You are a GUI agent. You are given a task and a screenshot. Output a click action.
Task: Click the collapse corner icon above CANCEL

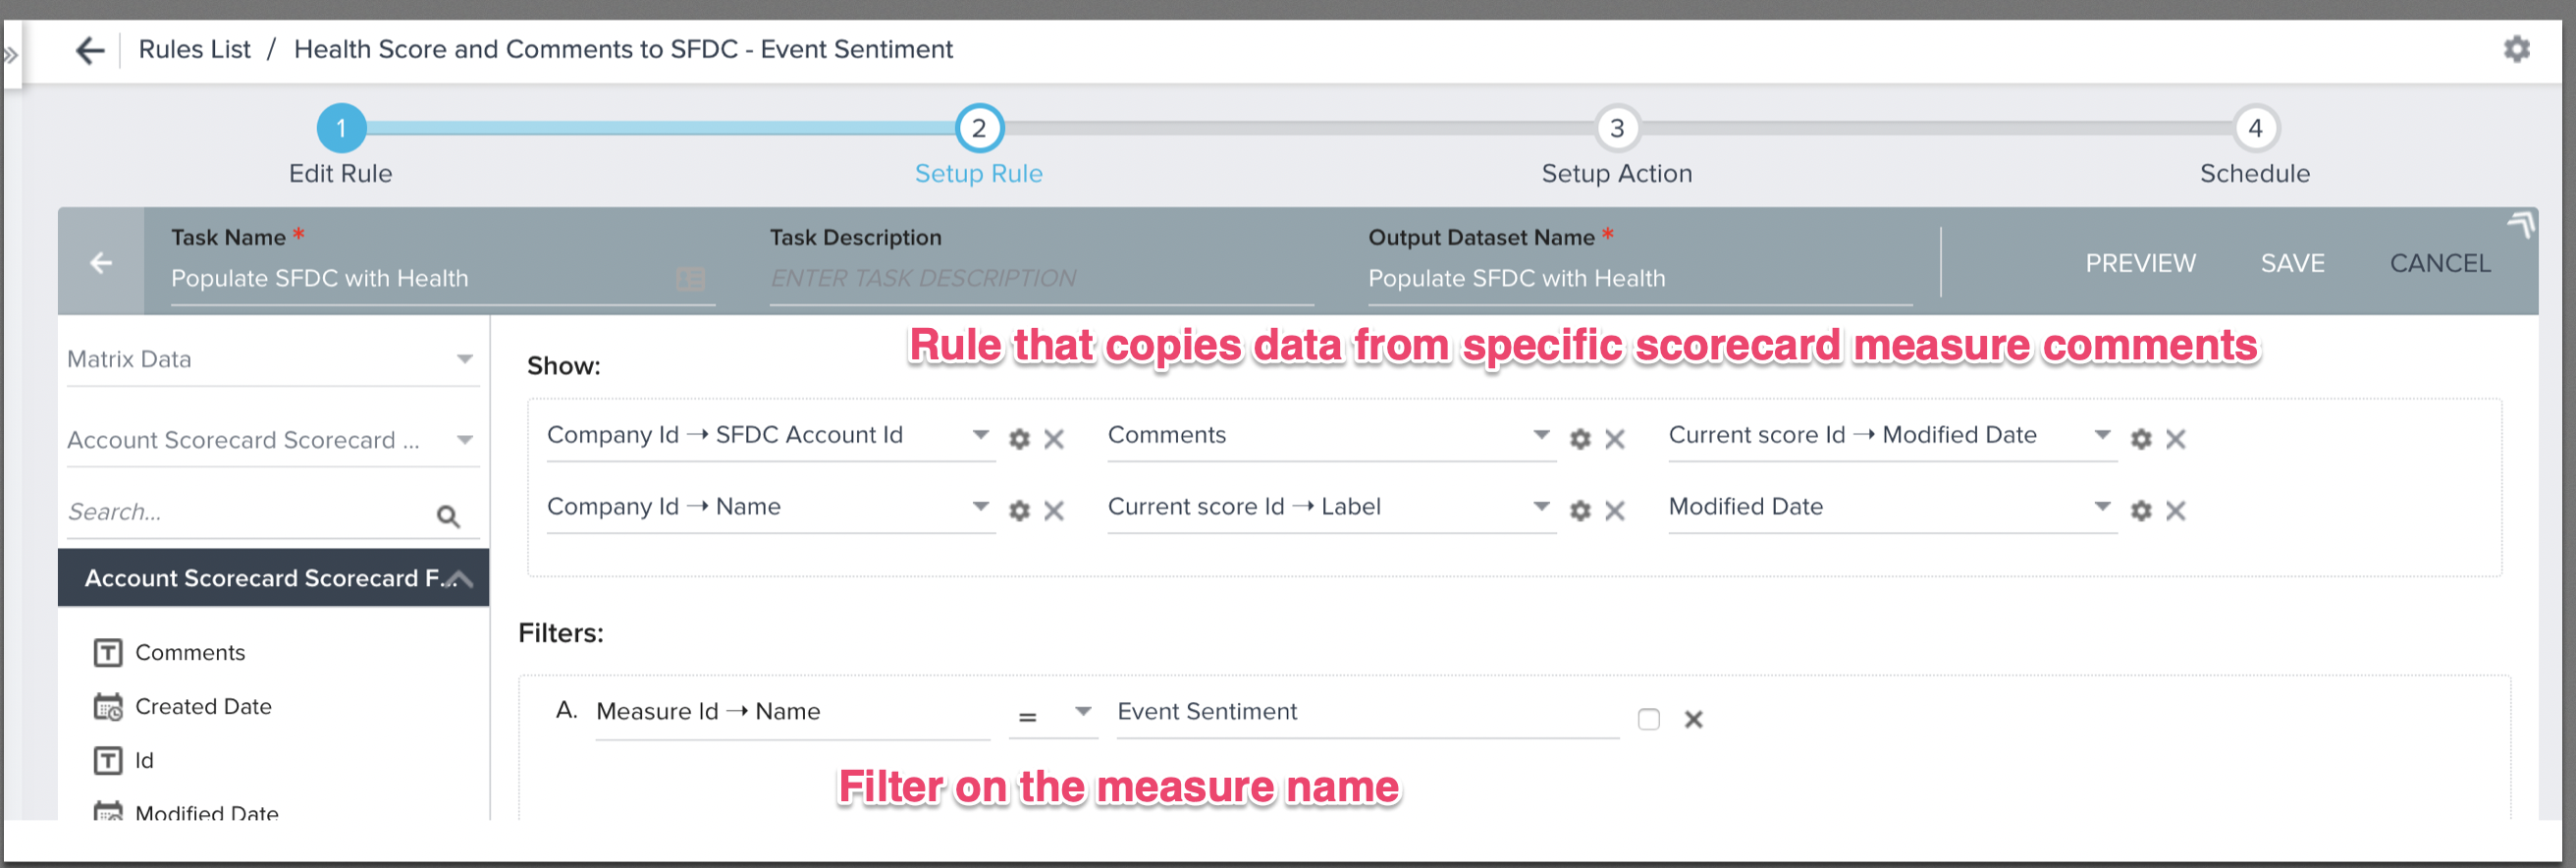pyautogui.click(x=2521, y=224)
